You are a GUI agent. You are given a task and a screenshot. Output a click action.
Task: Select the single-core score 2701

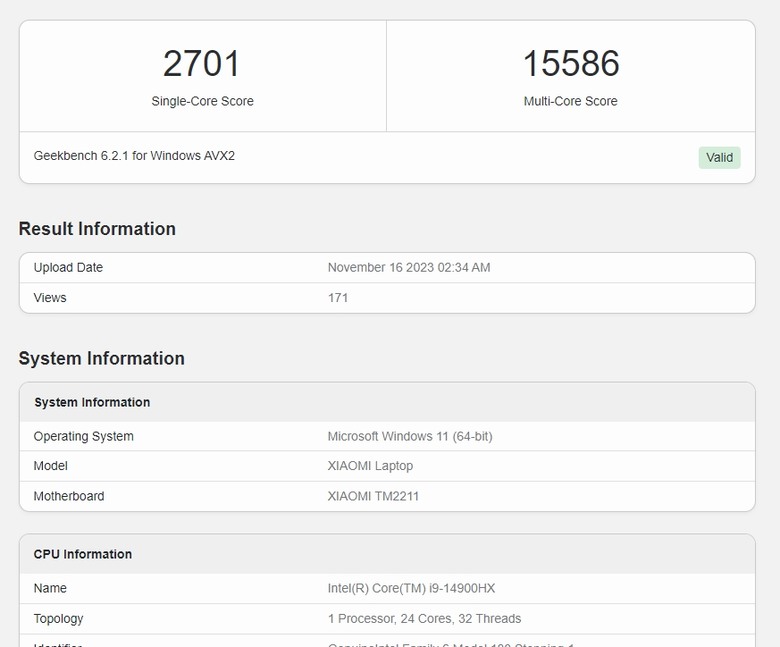pyautogui.click(x=201, y=63)
